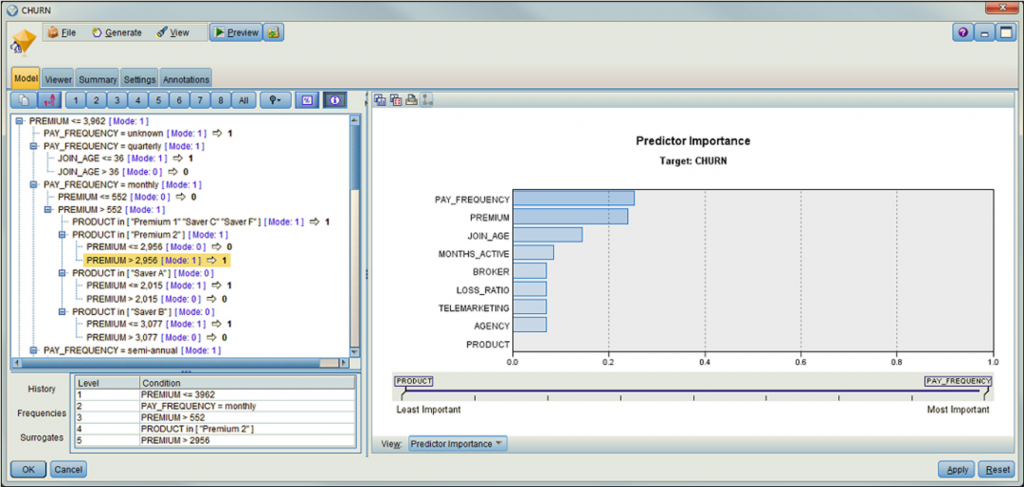The height and width of the screenshot is (487, 1024).
Task: Open the Frequencies side tab
Action: click(x=42, y=413)
